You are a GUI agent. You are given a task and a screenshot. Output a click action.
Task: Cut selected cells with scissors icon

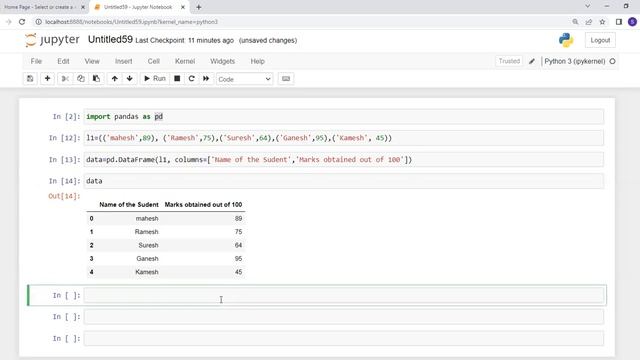tap(65, 79)
